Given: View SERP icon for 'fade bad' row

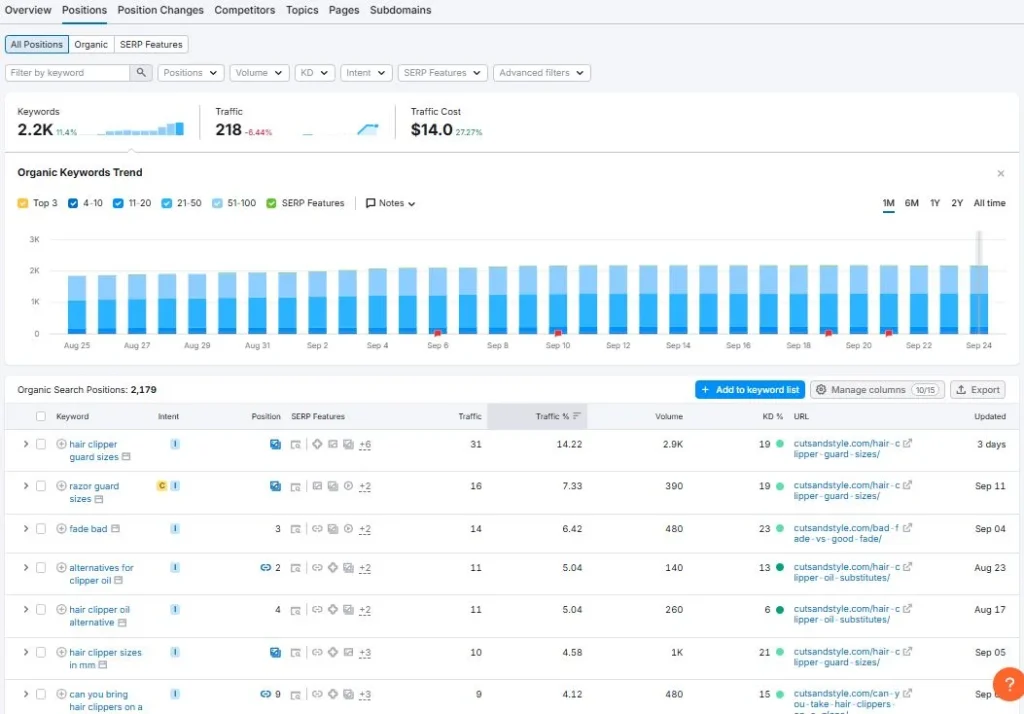Looking at the screenshot, I should (x=296, y=529).
